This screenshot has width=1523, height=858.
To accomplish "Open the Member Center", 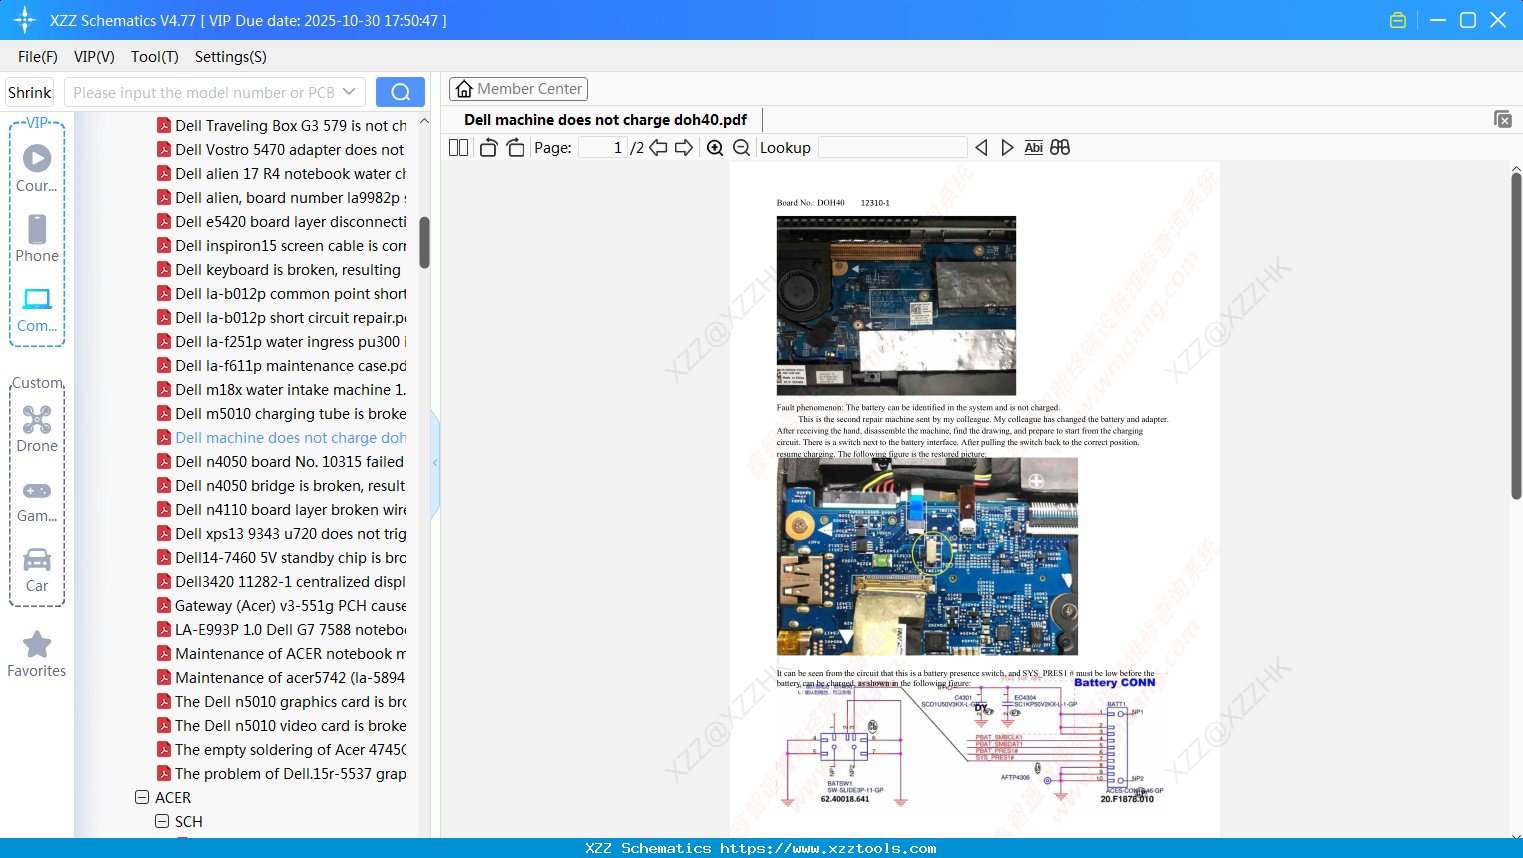I will click(x=518, y=89).
